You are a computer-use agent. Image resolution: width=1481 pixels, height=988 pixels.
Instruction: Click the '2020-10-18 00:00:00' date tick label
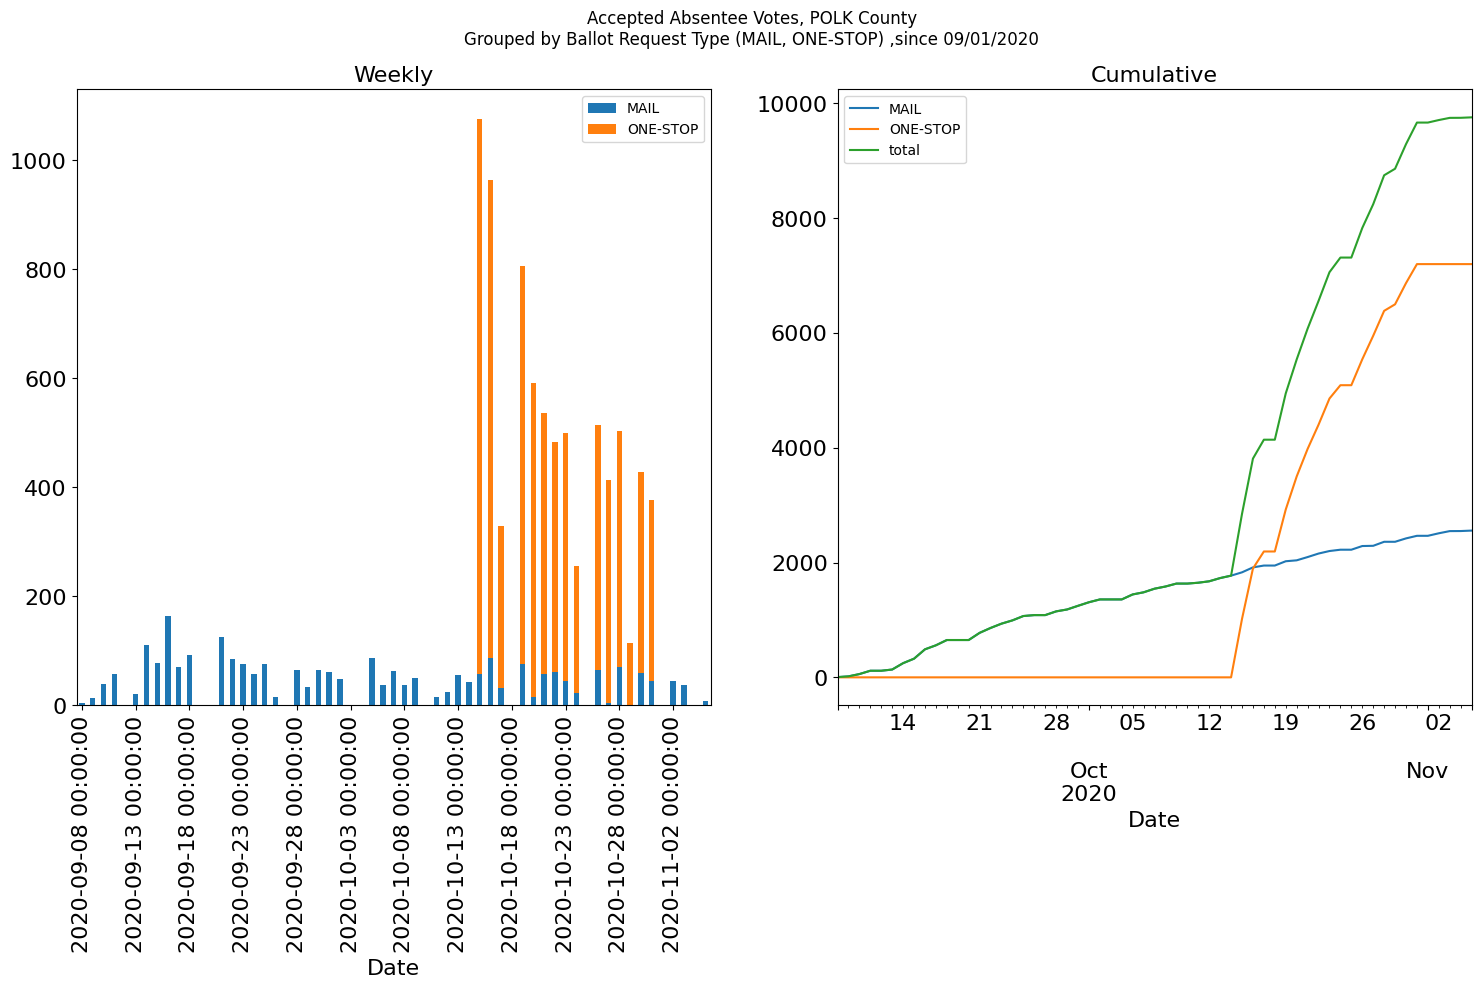tap(512, 835)
